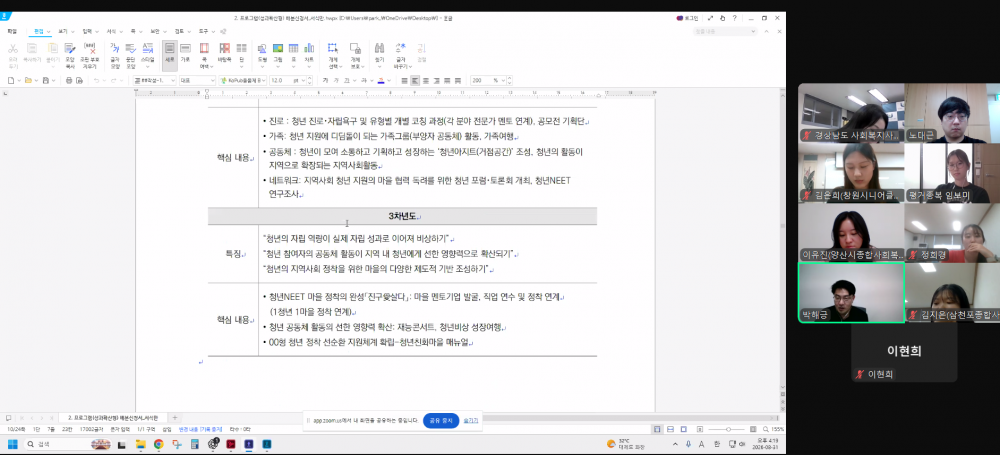
Task: Adjust the zoom slider in the status bar
Action: tap(727, 429)
